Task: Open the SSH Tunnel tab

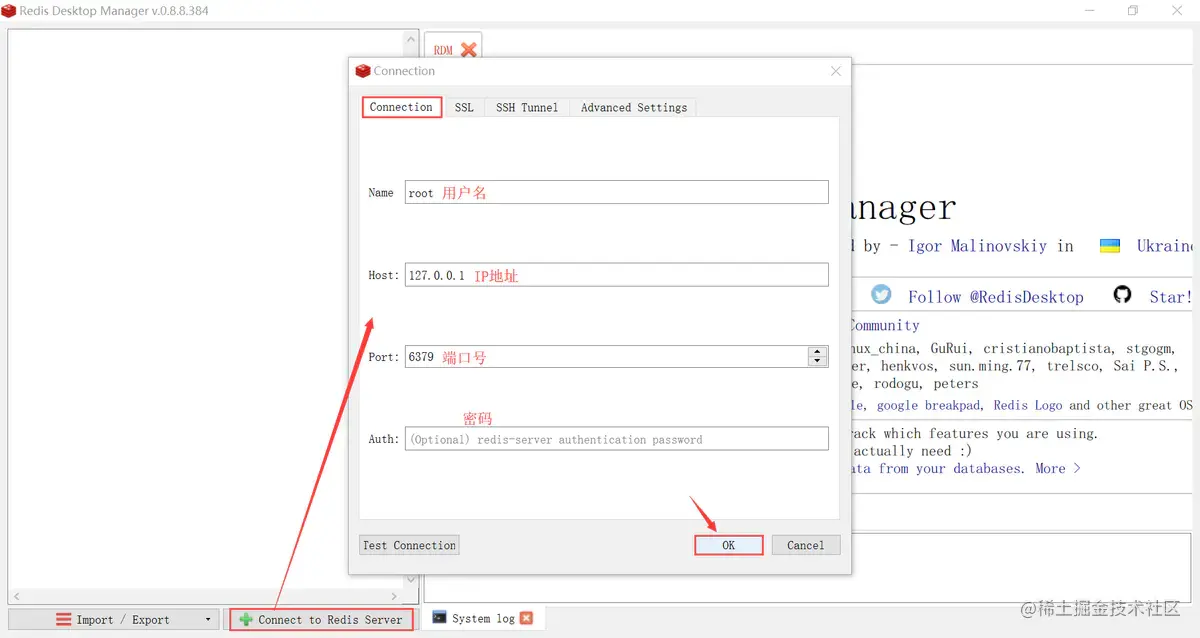Action: pos(527,107)
